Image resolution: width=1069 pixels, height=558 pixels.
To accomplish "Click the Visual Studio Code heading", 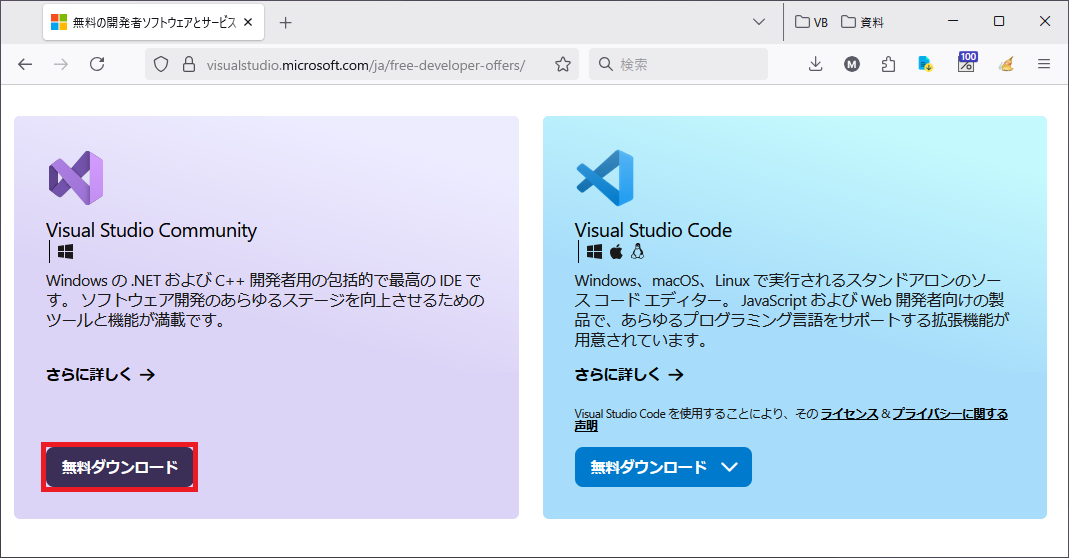I will click(653, 230).
